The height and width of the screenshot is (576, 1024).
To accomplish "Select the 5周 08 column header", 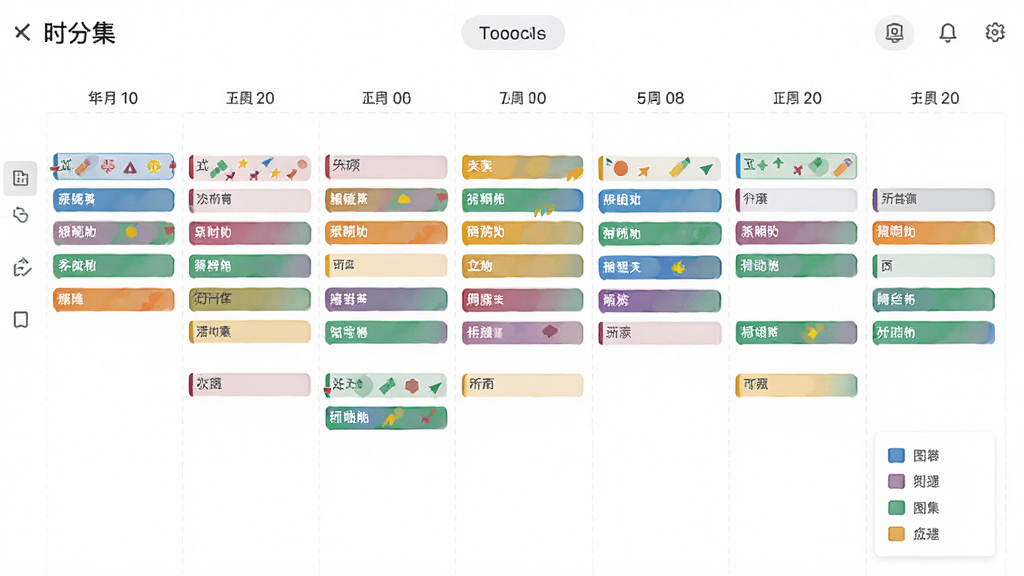I will (660, 98).
